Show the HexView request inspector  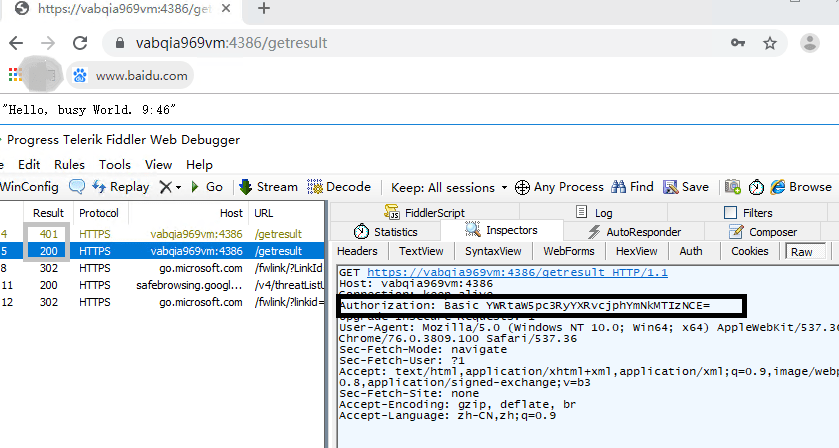coord(636,251)
